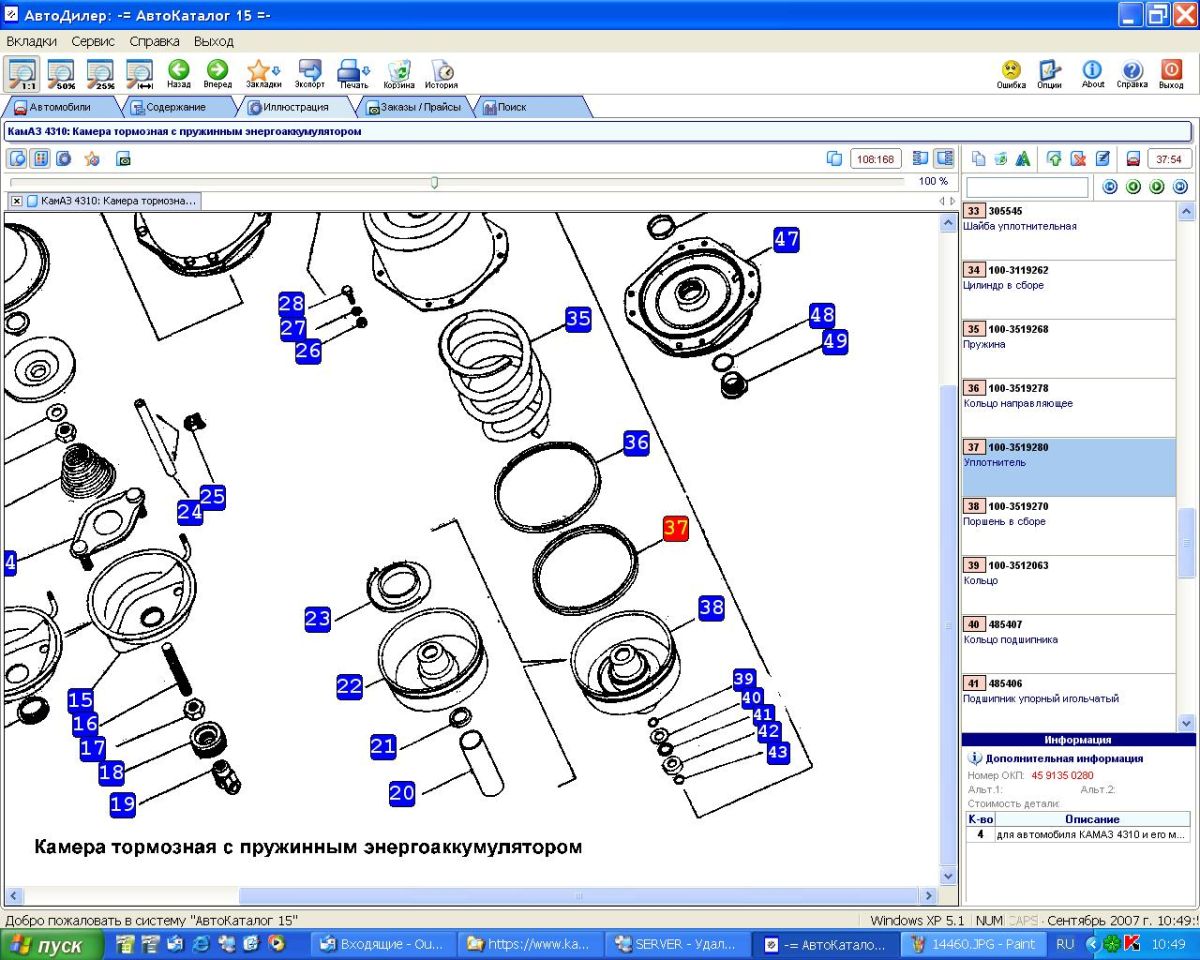Switch to the Содержание tab
The image size is (1200, 960).
(x=176, y=107)
